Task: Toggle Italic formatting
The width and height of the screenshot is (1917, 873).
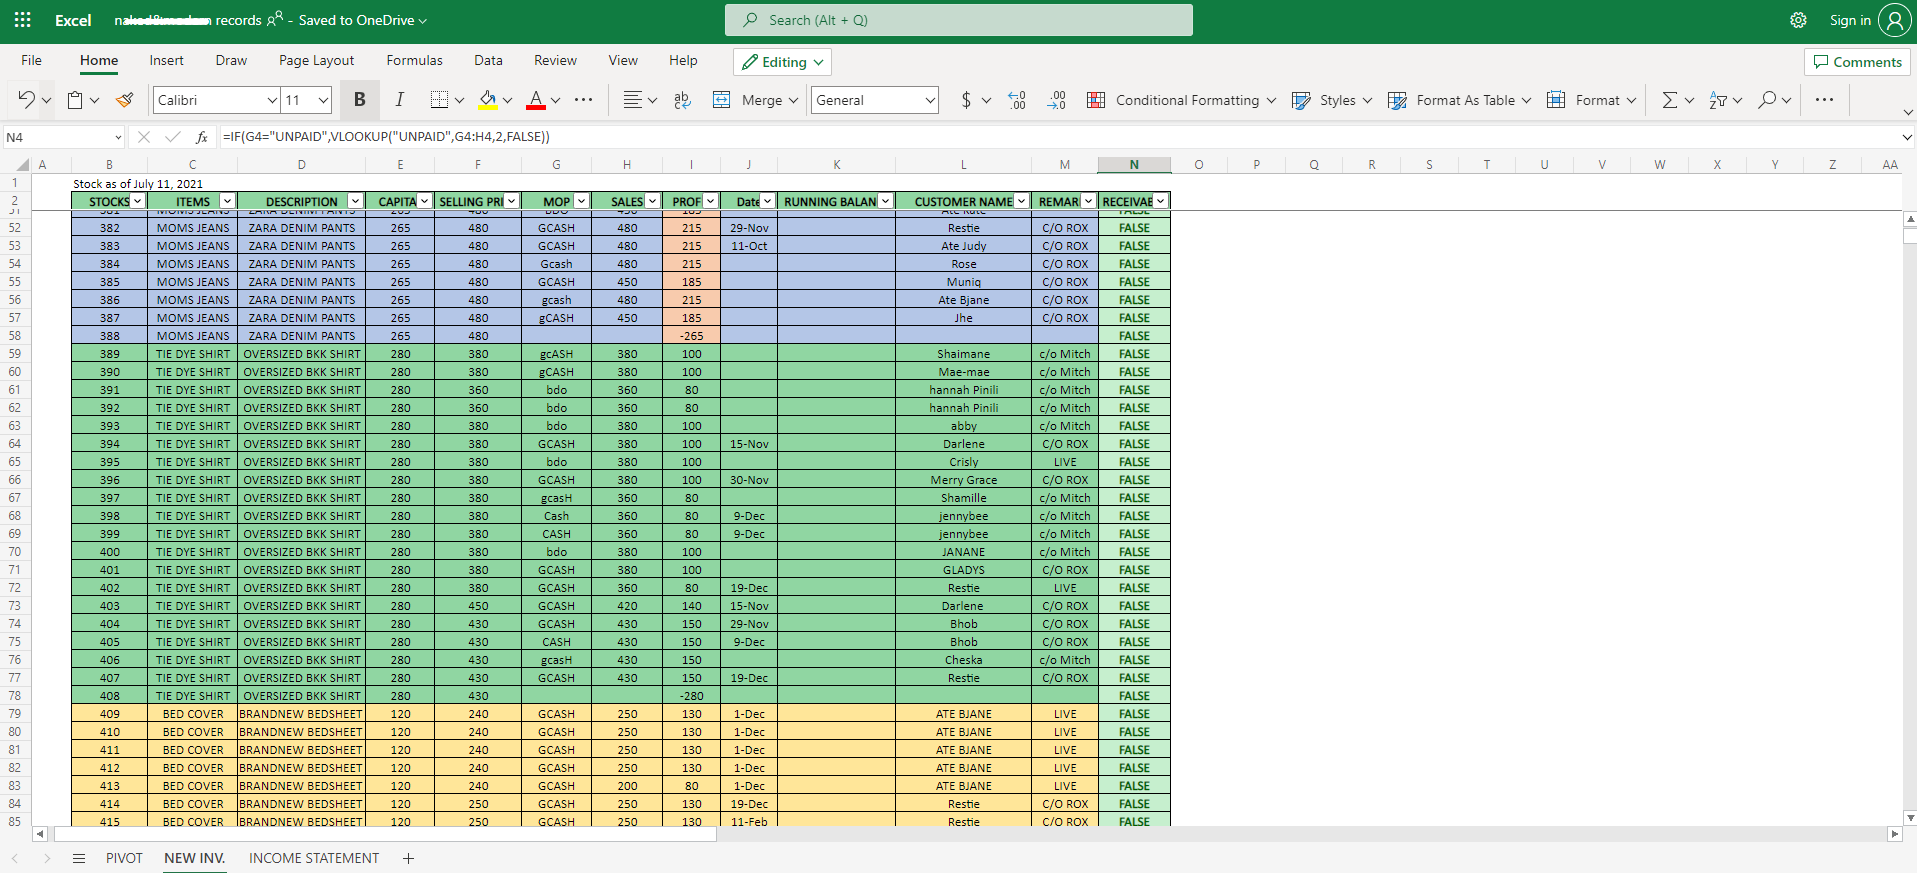Action: [400, 100]
